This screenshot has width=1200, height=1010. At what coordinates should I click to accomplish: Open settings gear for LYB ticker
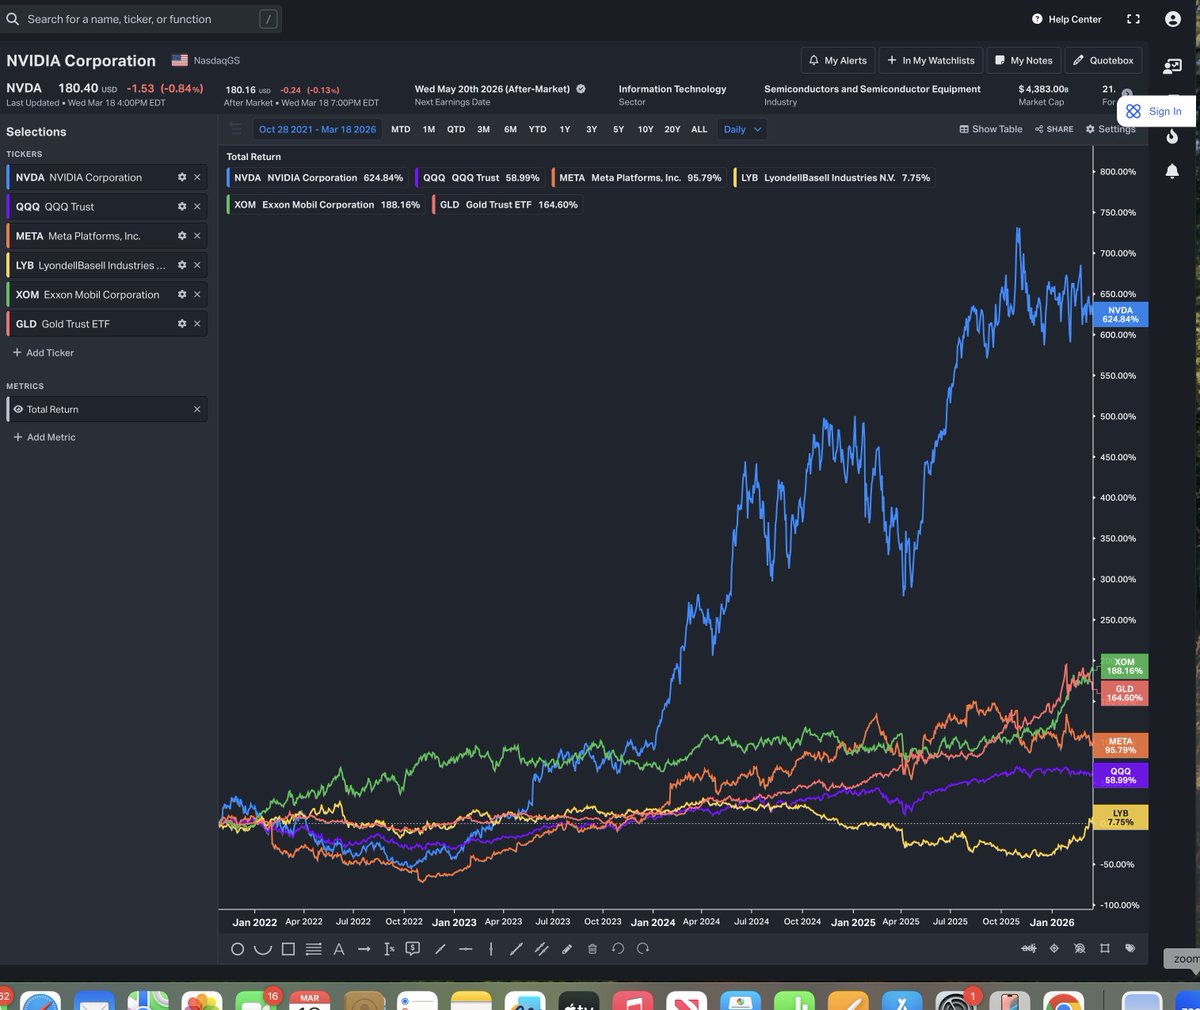(182, 265)
